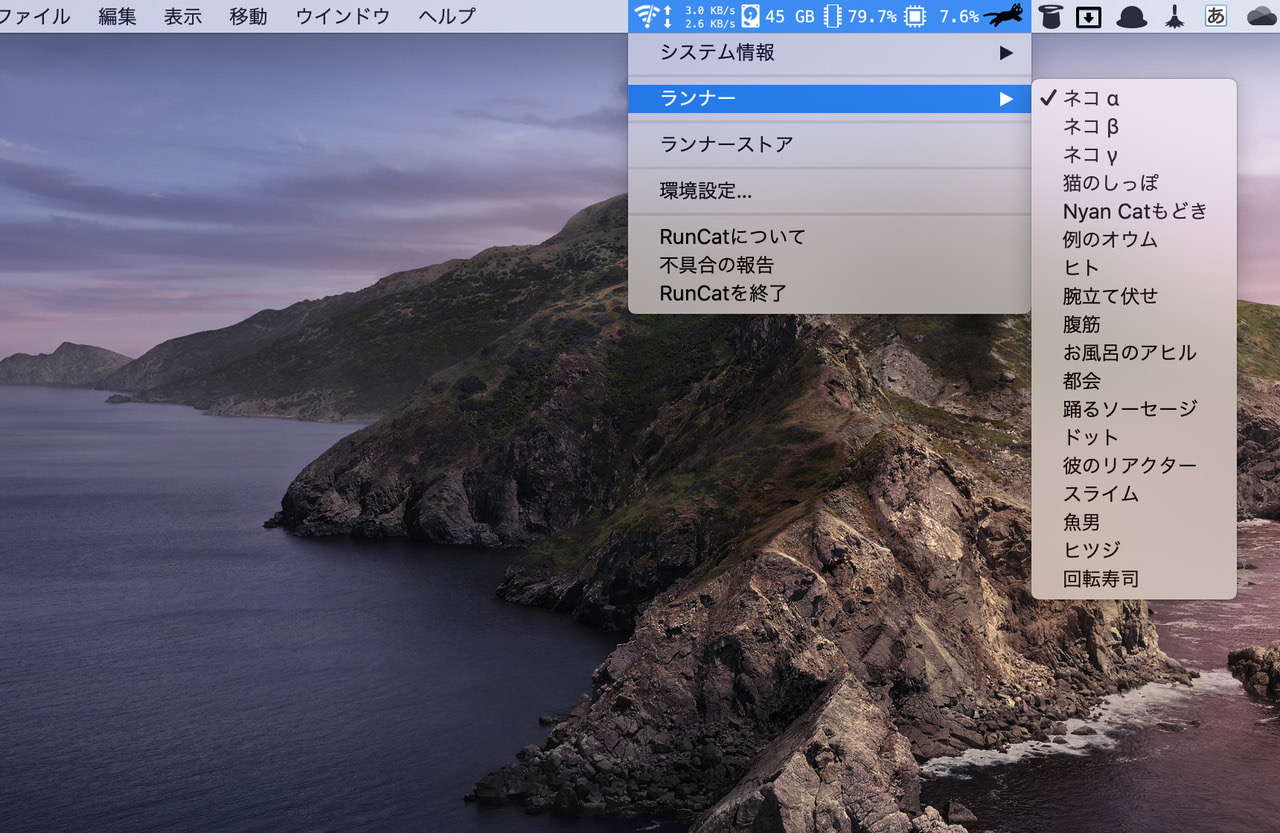
Task: Click 不具合の報告 to report a bug
Action: (717, 265)
